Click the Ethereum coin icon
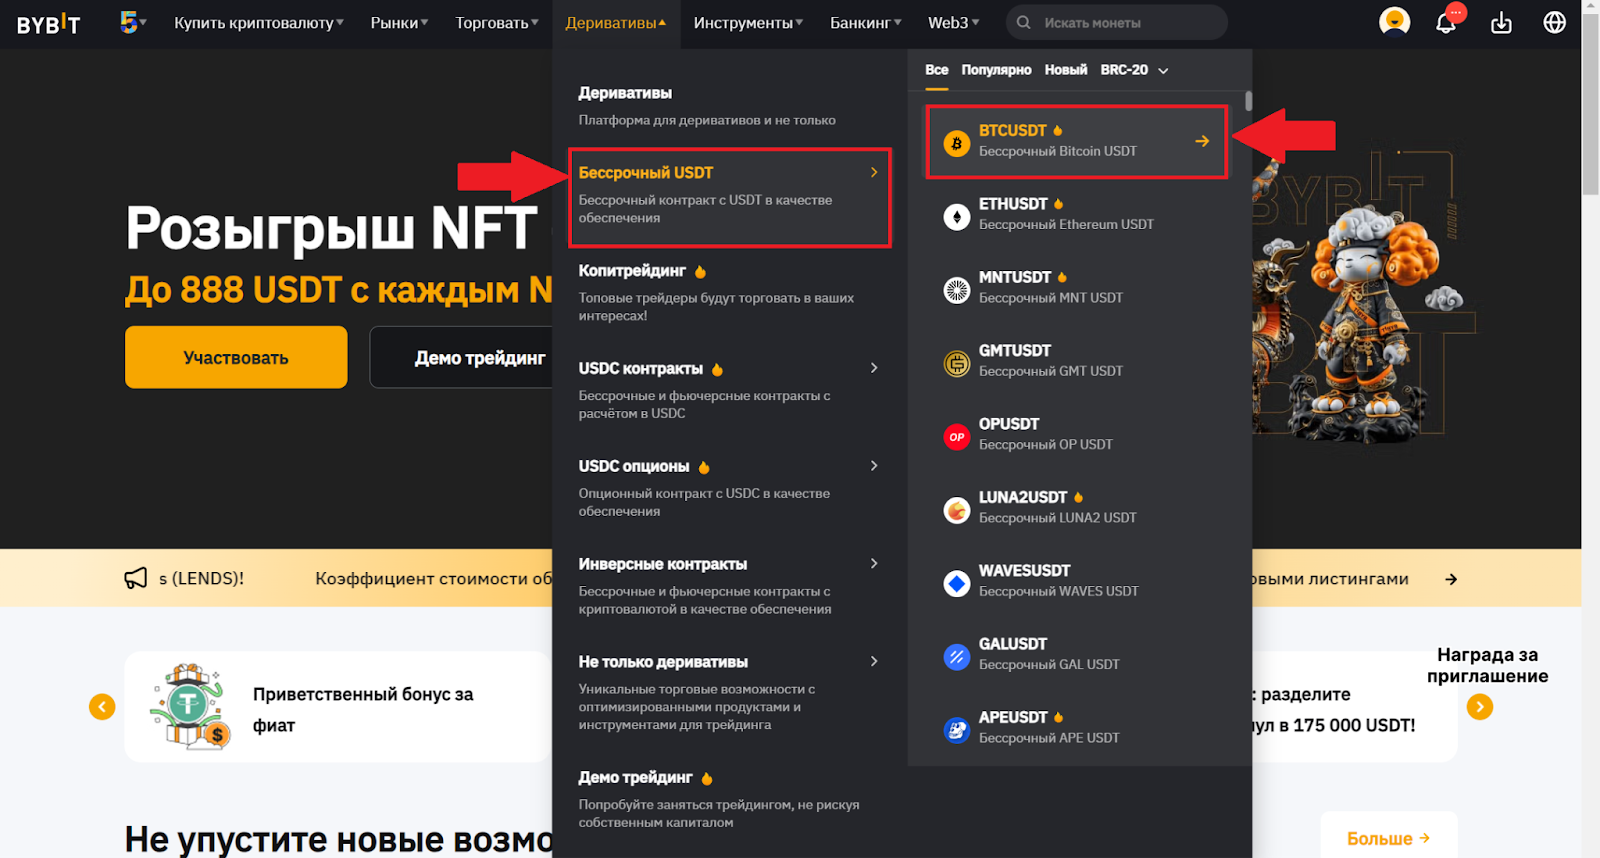 tap(957, 216)
